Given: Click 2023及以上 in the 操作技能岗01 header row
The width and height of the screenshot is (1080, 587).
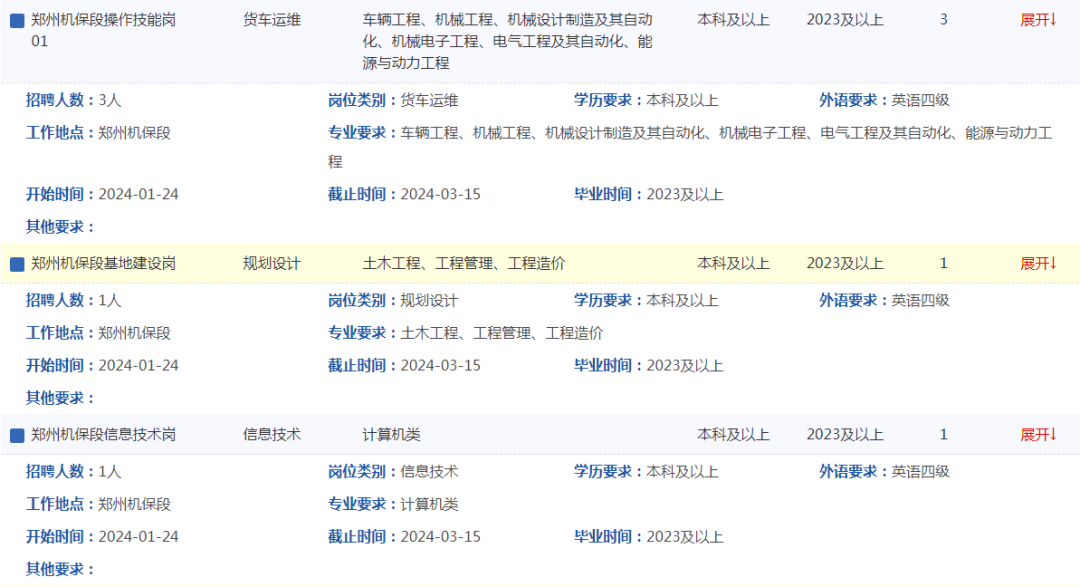Looking at the screenshot, I should [x=845, y=20].
